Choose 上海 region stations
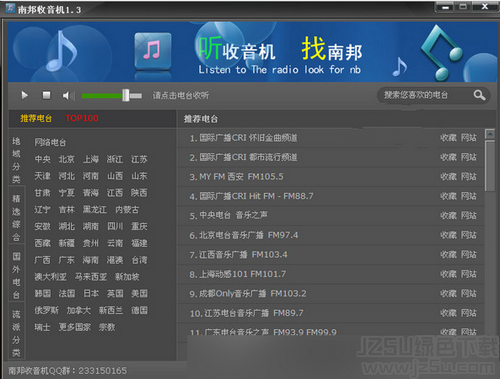The width and height of the screenshot is (500, 379). pyautogui.click(x=91, y=159)
